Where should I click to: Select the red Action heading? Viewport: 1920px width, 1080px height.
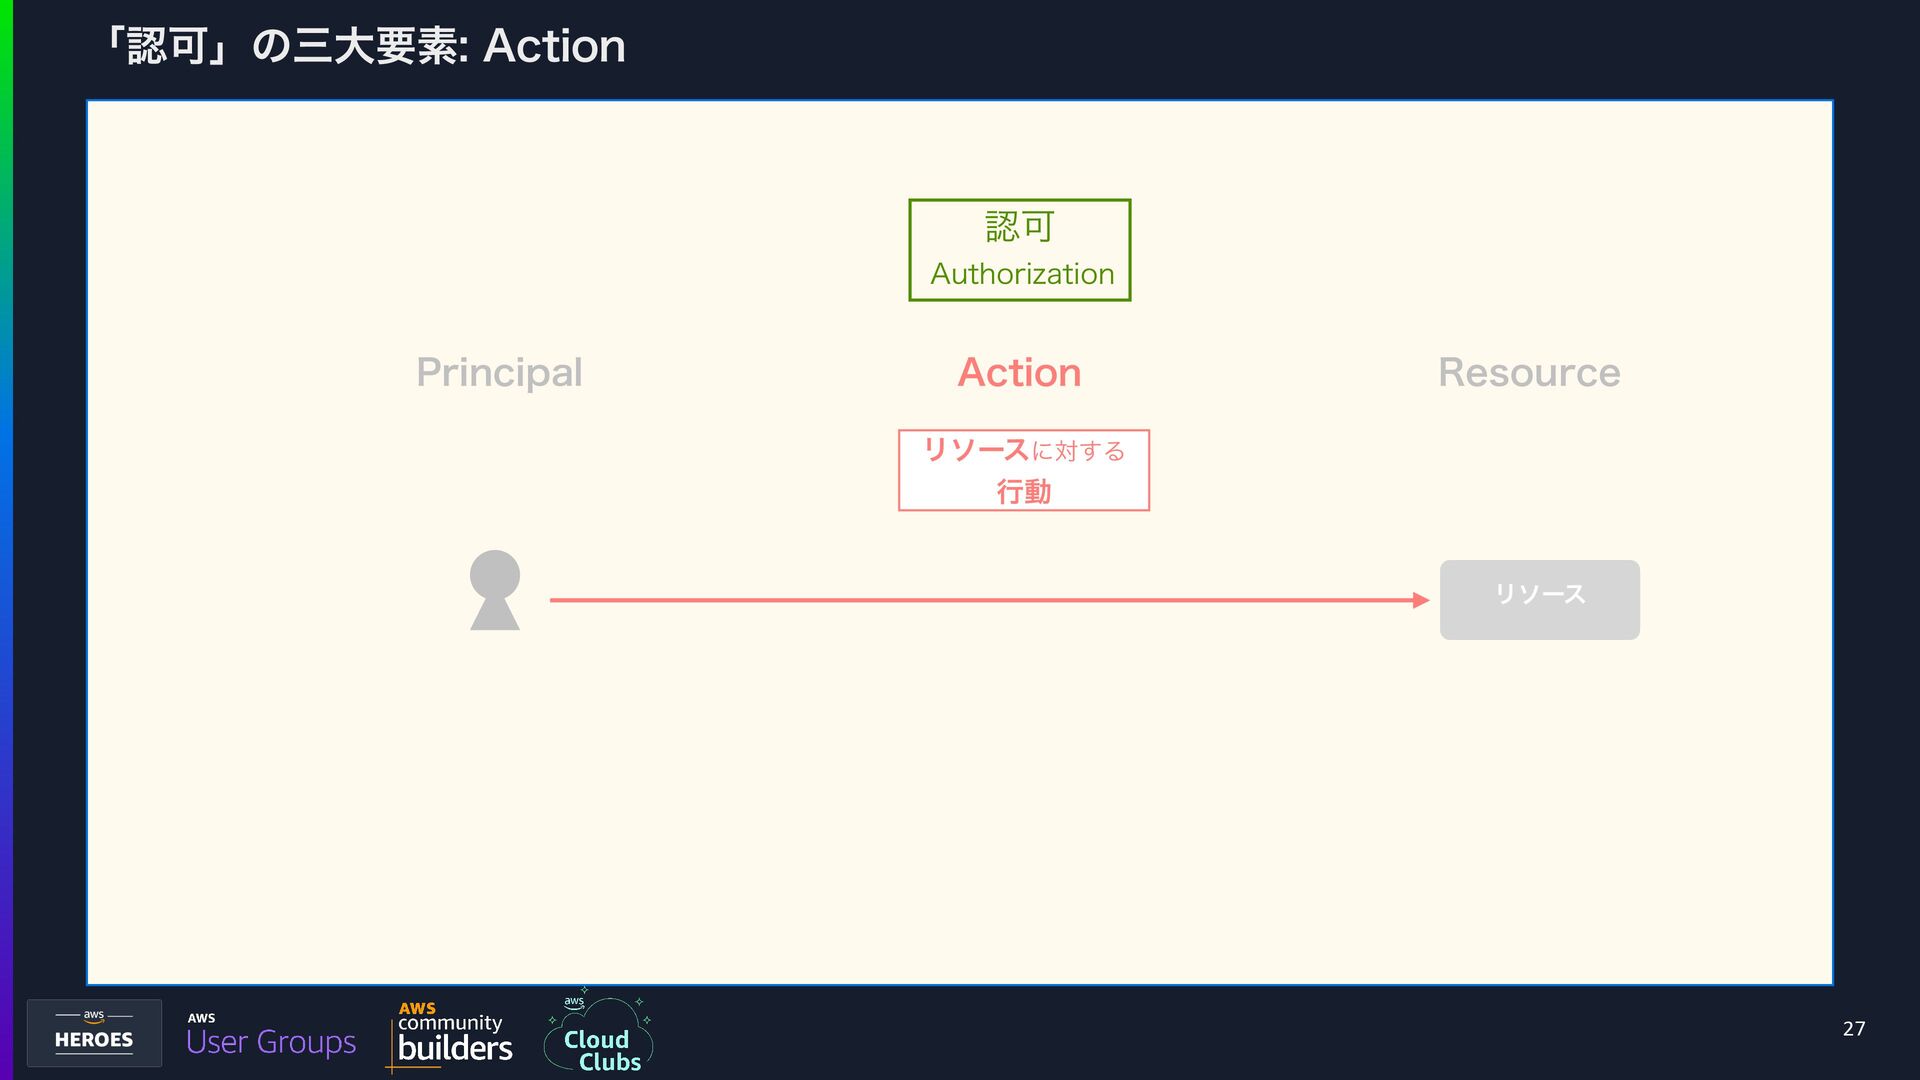coord(1019,373)
